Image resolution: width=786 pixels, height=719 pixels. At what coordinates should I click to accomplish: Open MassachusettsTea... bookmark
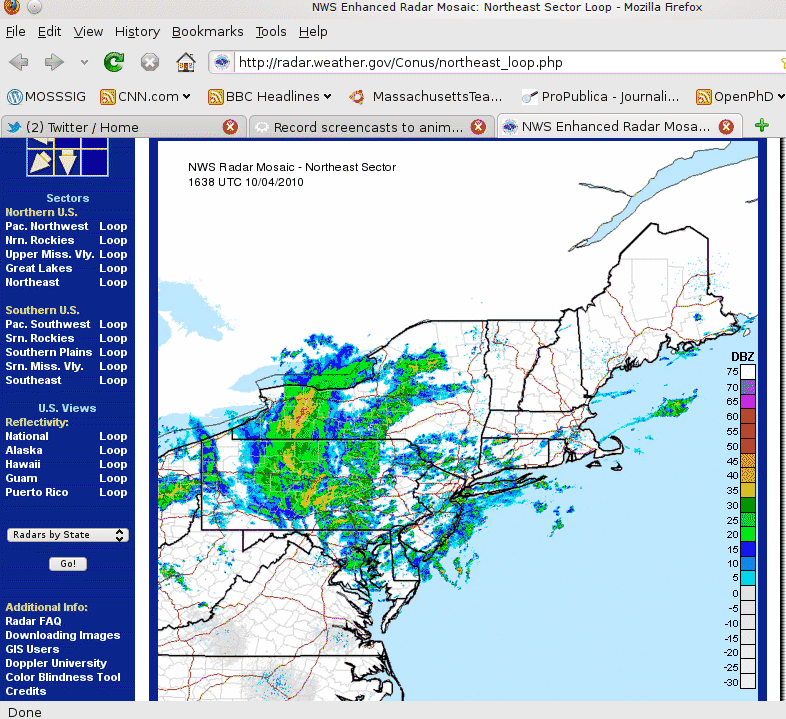coord(426,96)
